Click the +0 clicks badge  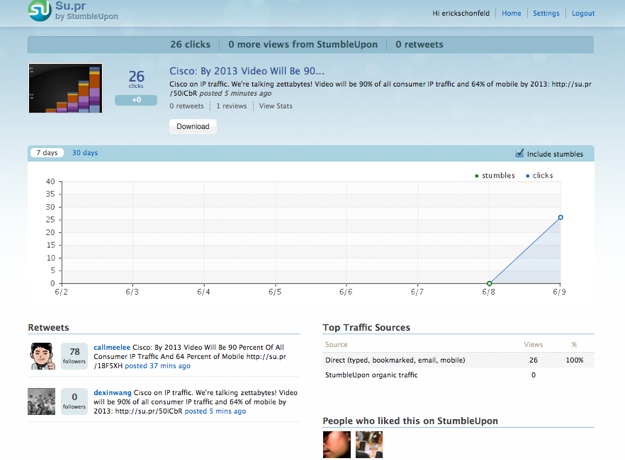(136, 100)
